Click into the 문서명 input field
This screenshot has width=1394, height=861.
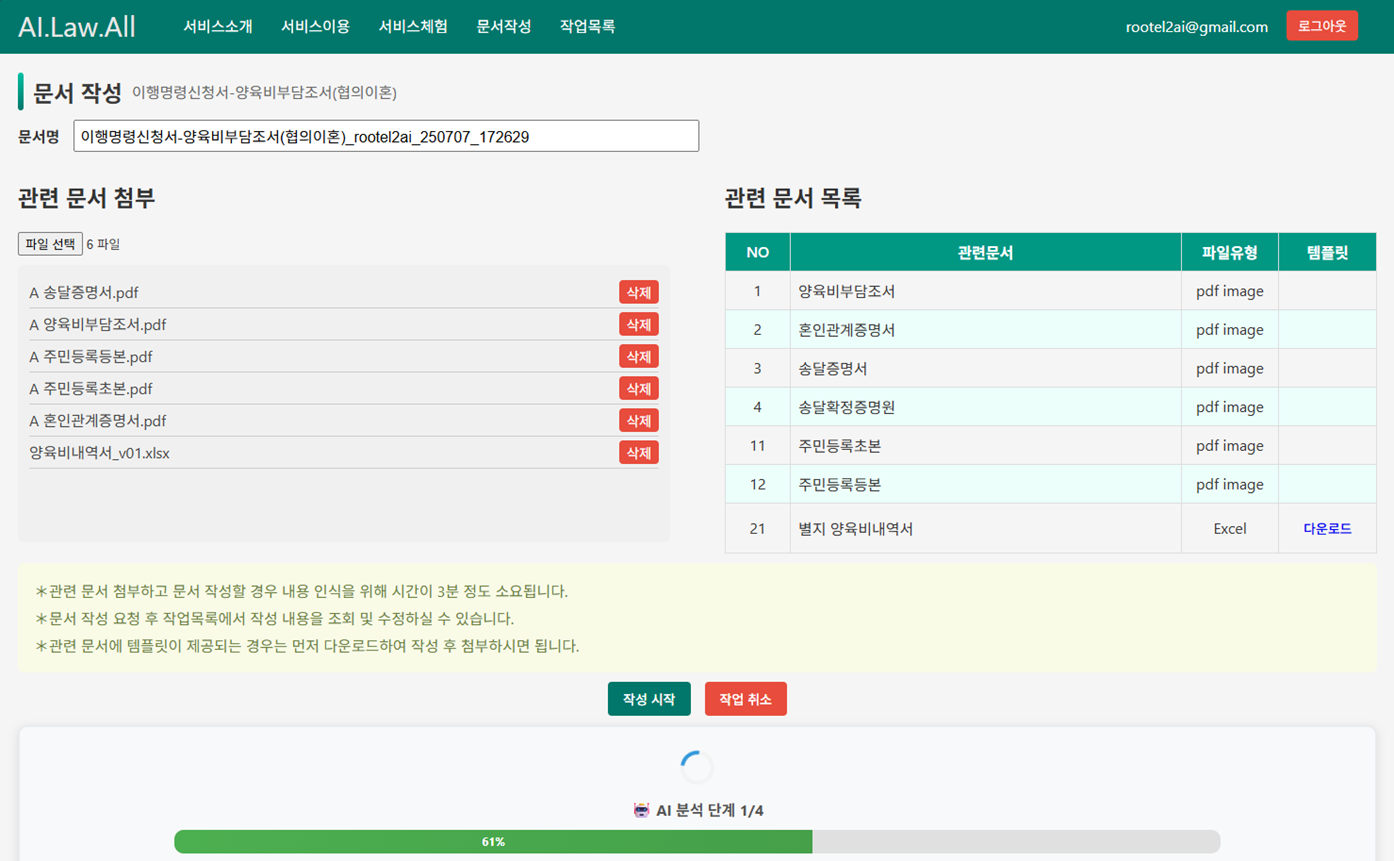[386, 136]
